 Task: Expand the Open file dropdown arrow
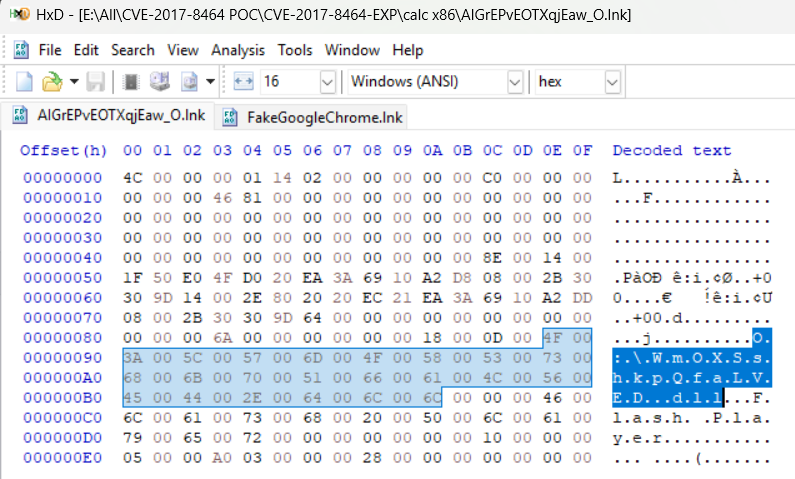coord(74,82)
